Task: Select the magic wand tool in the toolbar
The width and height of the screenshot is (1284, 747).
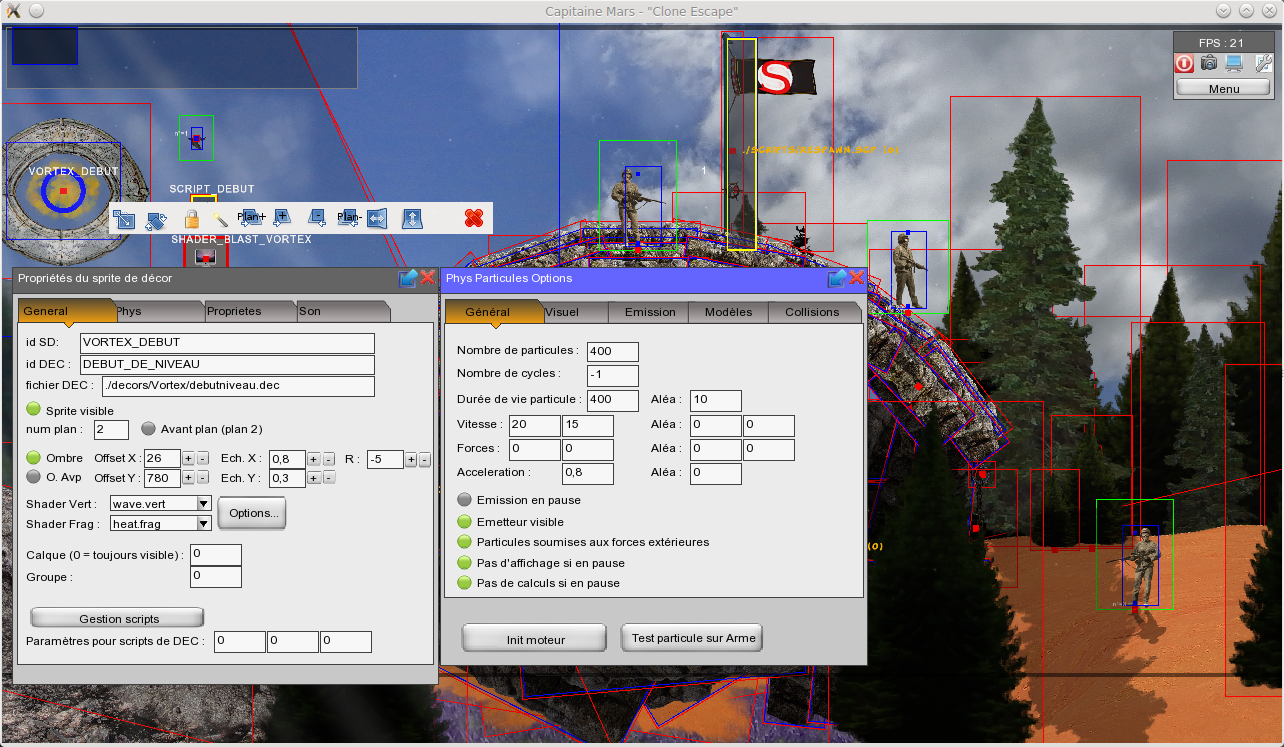Action: click(x=219, y=218)
